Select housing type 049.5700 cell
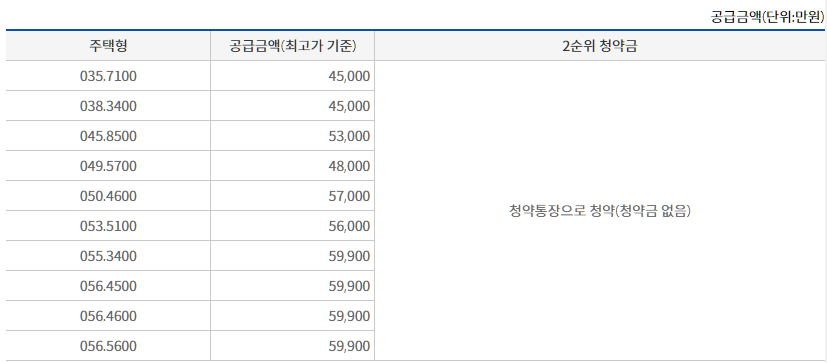Screen dimensions: 827x363 (x=108, y=166)
